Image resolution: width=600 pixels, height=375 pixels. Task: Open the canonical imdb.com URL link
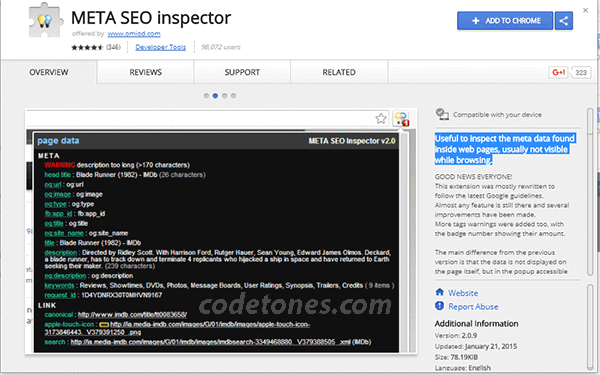132,315
